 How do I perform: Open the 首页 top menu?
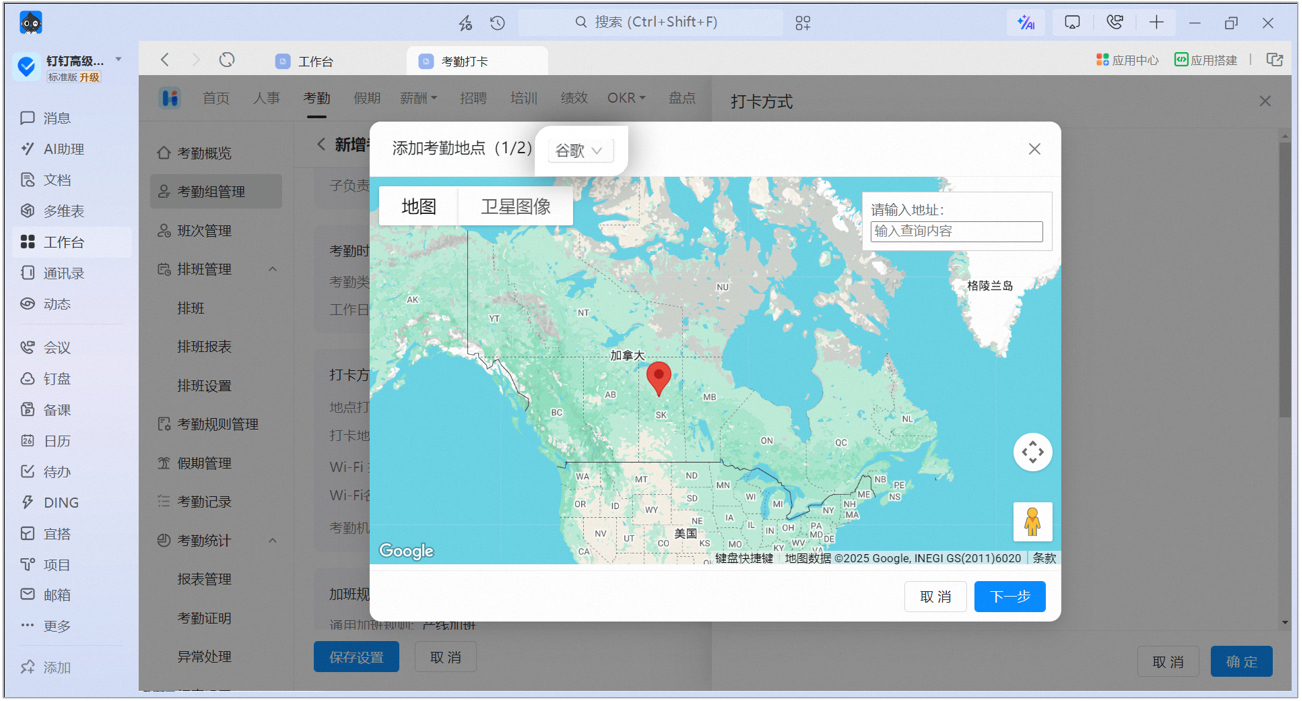tap(216, 98)
